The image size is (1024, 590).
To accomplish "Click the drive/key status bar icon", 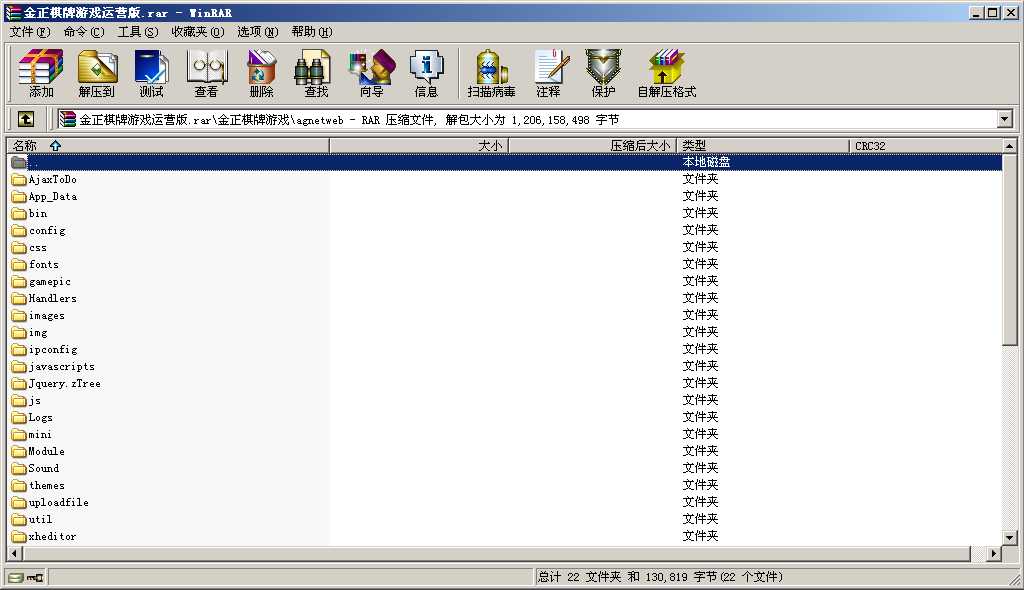I will point(26,577).
